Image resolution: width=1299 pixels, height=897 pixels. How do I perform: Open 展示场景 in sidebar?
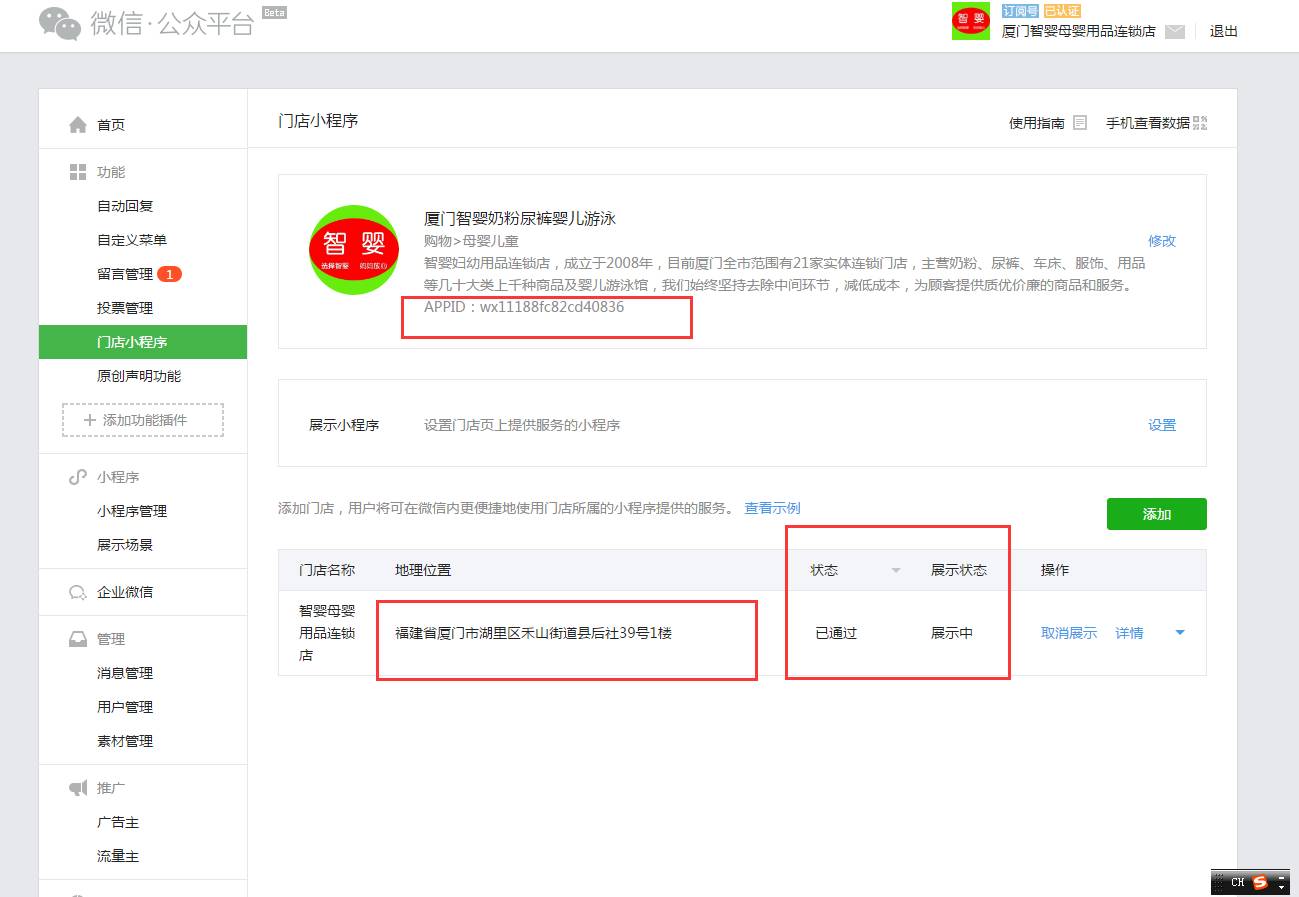(125, 545)
